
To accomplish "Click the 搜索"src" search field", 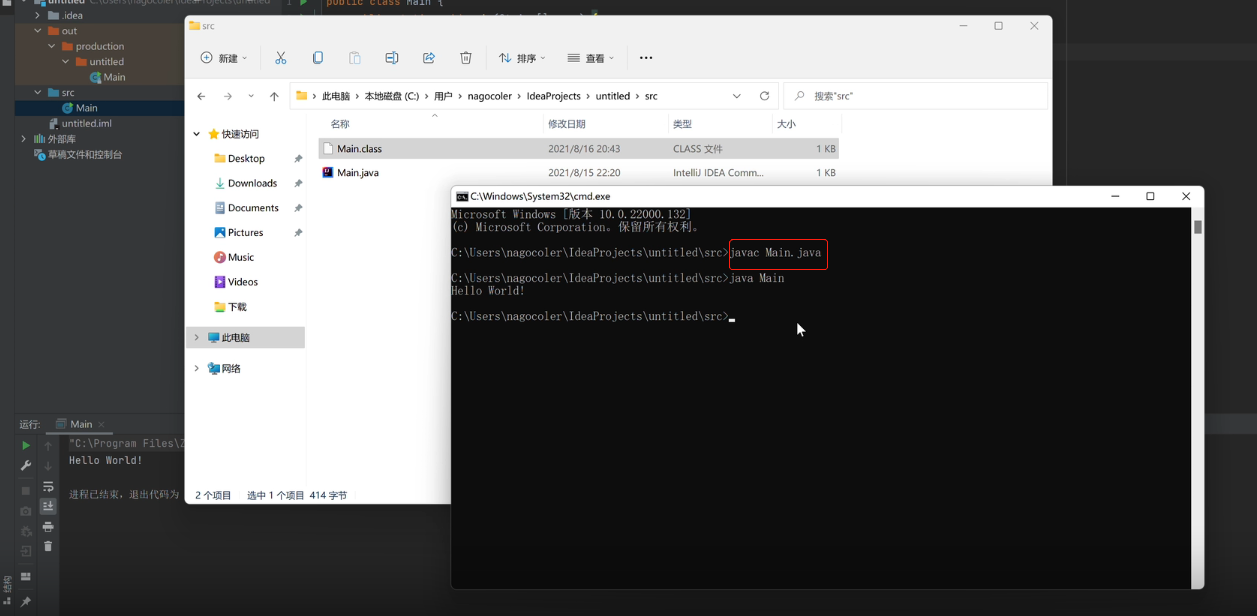I will pyautogui.click(x=915, y=96).
